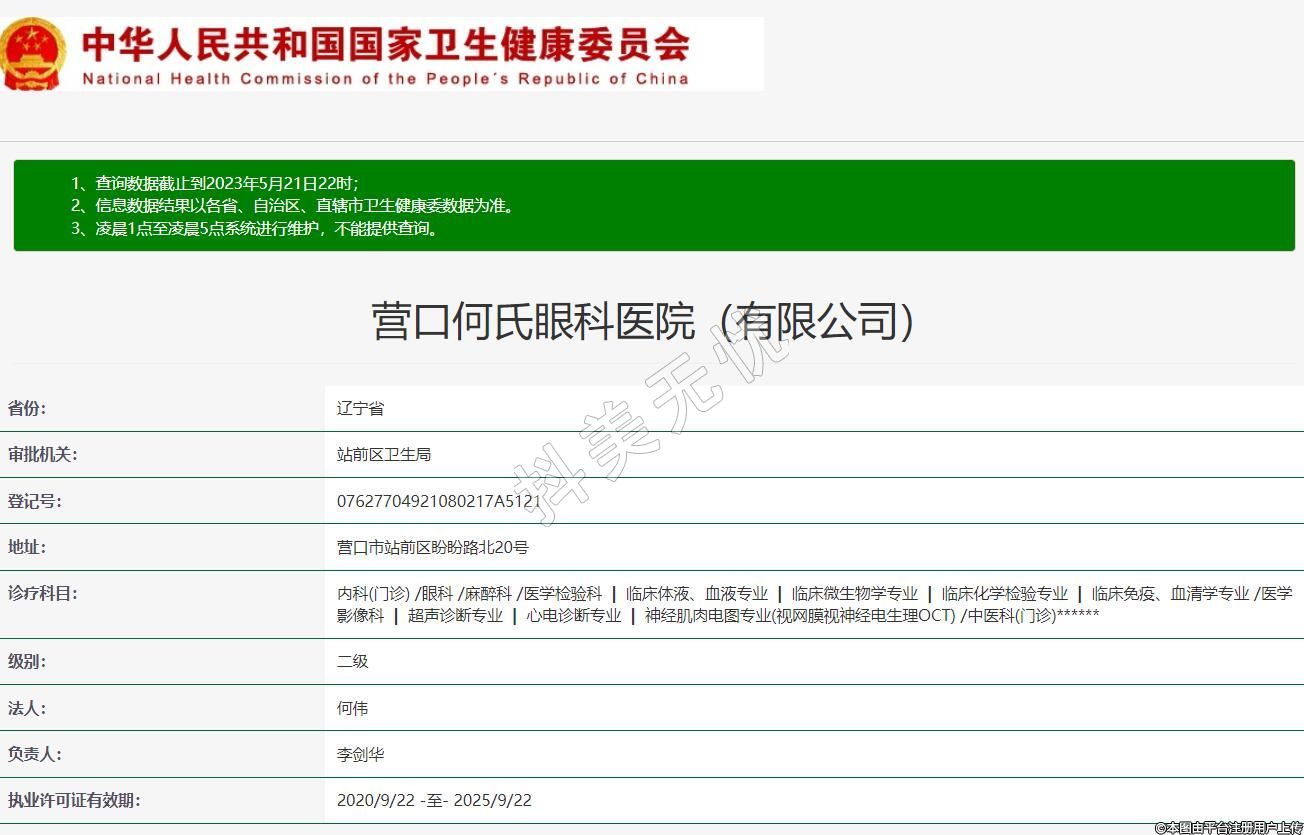Click the legal person name 何伟
The height and width of the screenshot is (835, 1304).
pos(352,708)
